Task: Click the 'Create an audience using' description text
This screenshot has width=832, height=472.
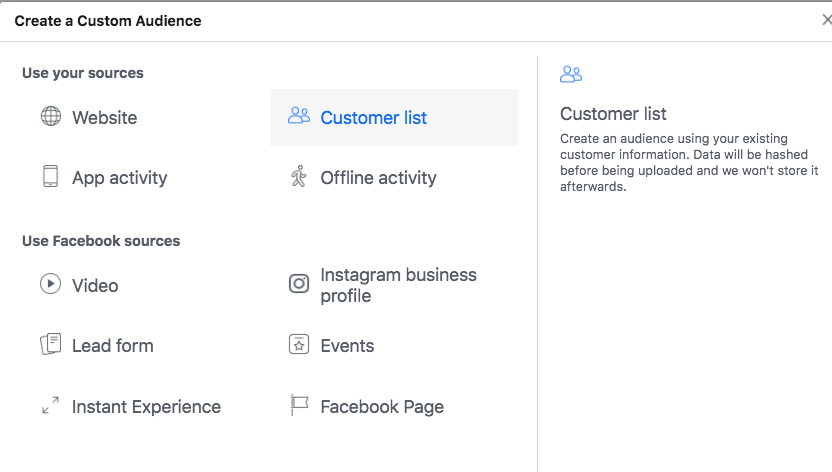Action: [x=689, y=162]
